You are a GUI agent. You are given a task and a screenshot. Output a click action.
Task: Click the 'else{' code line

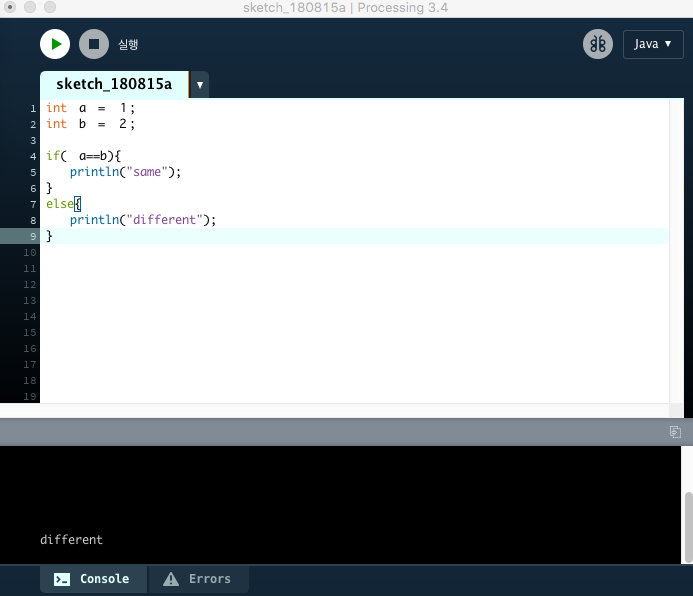pyautogui.click(x=64, y=204)
